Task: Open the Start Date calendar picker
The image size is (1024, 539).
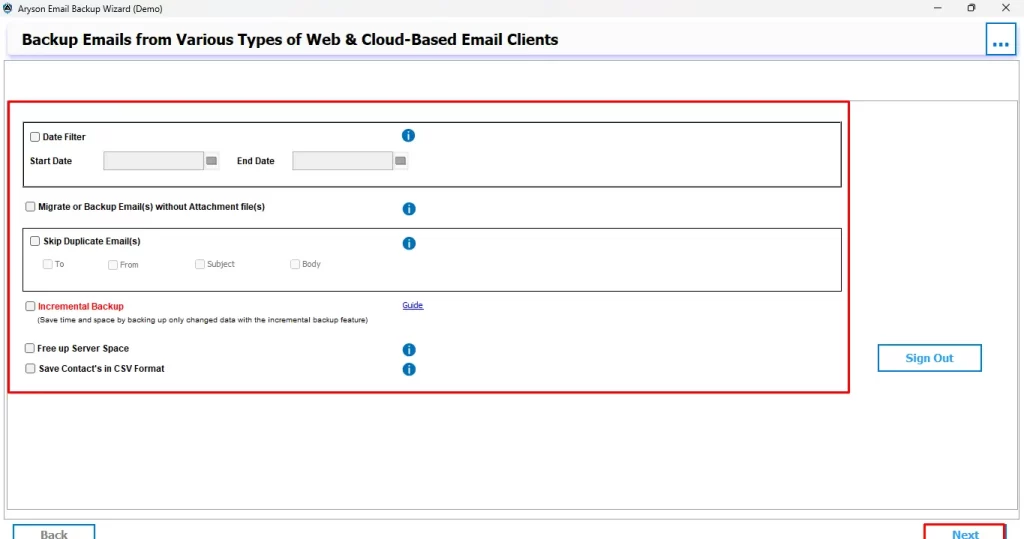Action: [212, 161]
